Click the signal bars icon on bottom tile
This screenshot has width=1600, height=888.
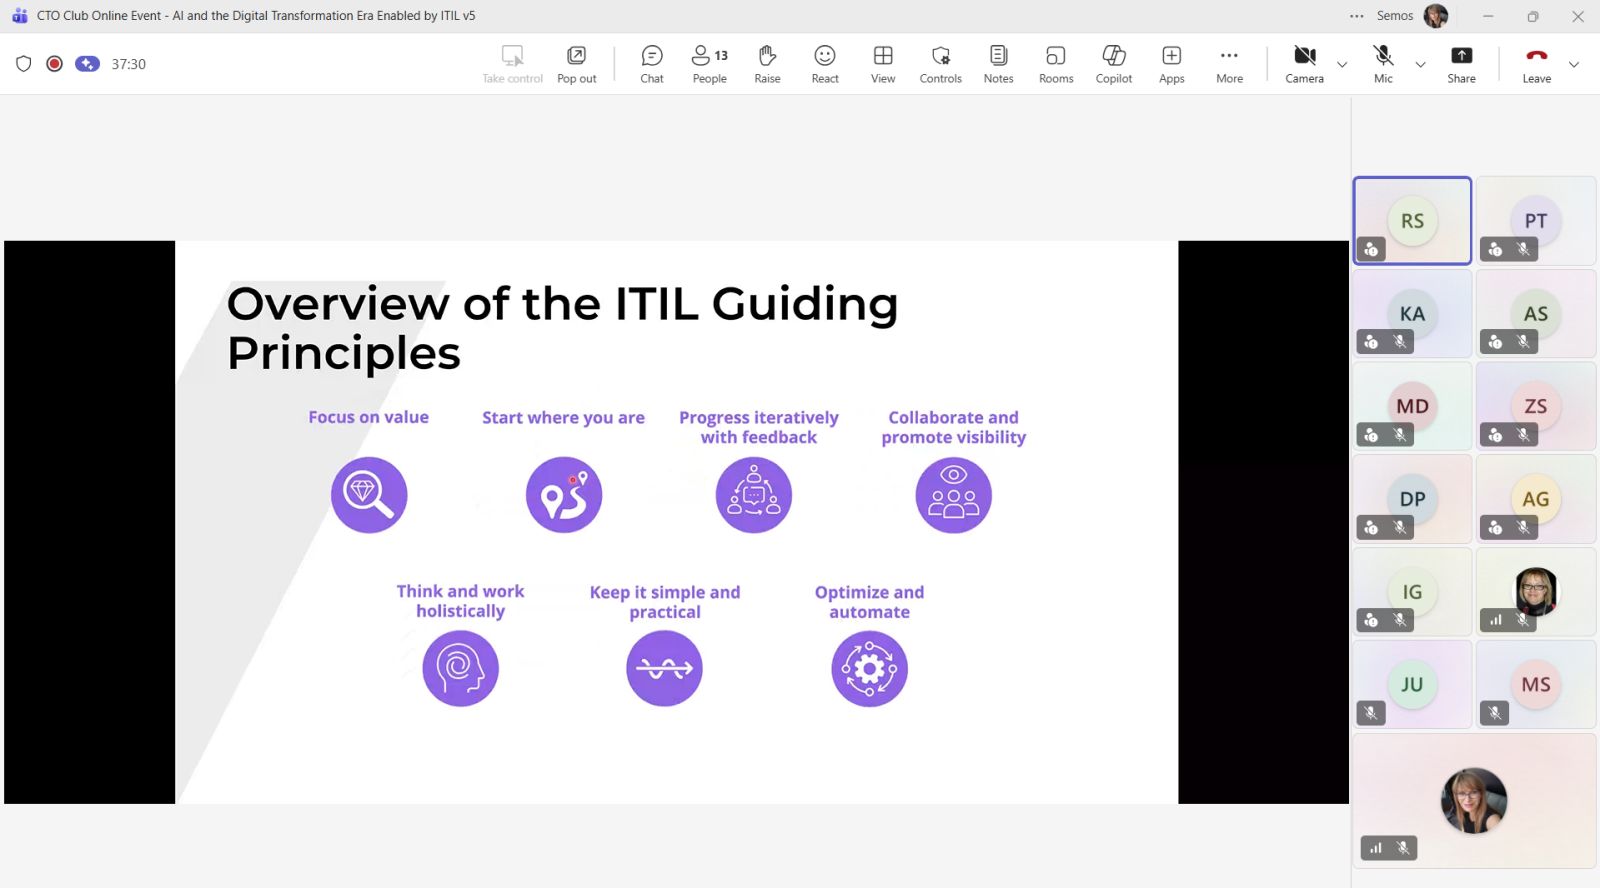pos(1376,848)
